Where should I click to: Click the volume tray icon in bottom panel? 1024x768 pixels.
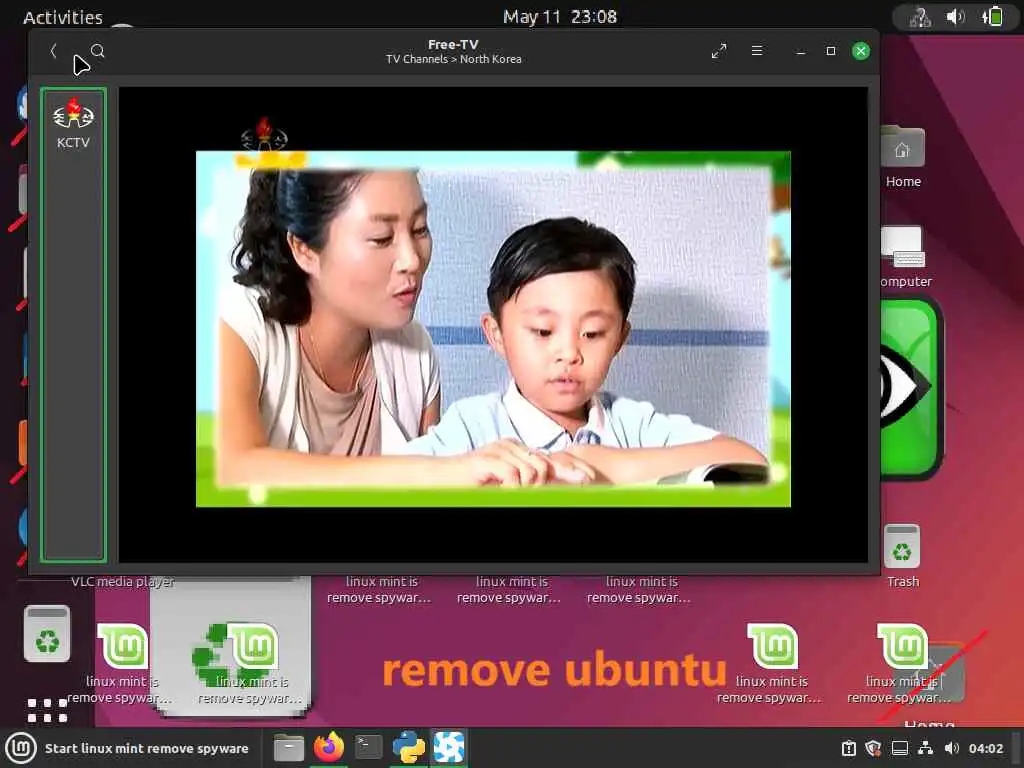point(952,748)
